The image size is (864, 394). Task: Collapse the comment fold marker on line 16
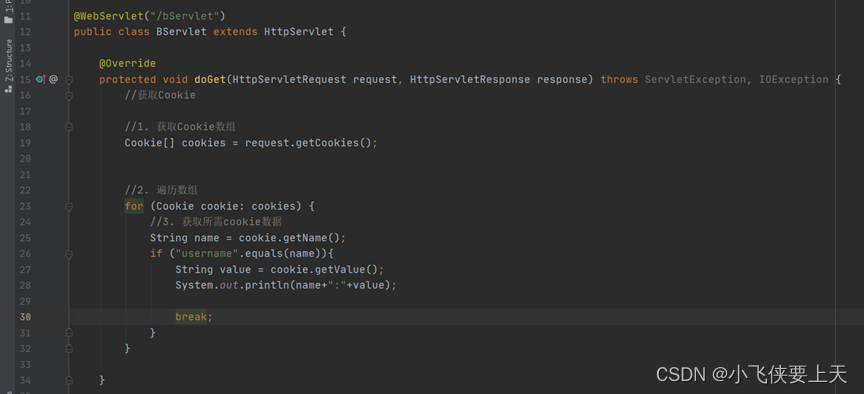tap(69, 96)
